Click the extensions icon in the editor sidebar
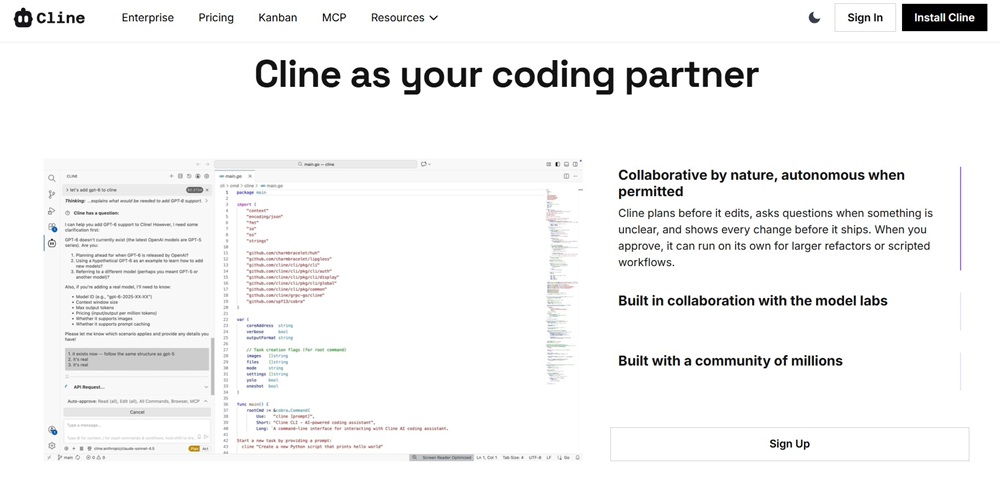Screen dimensions: 1000x477 click(52, 227)
